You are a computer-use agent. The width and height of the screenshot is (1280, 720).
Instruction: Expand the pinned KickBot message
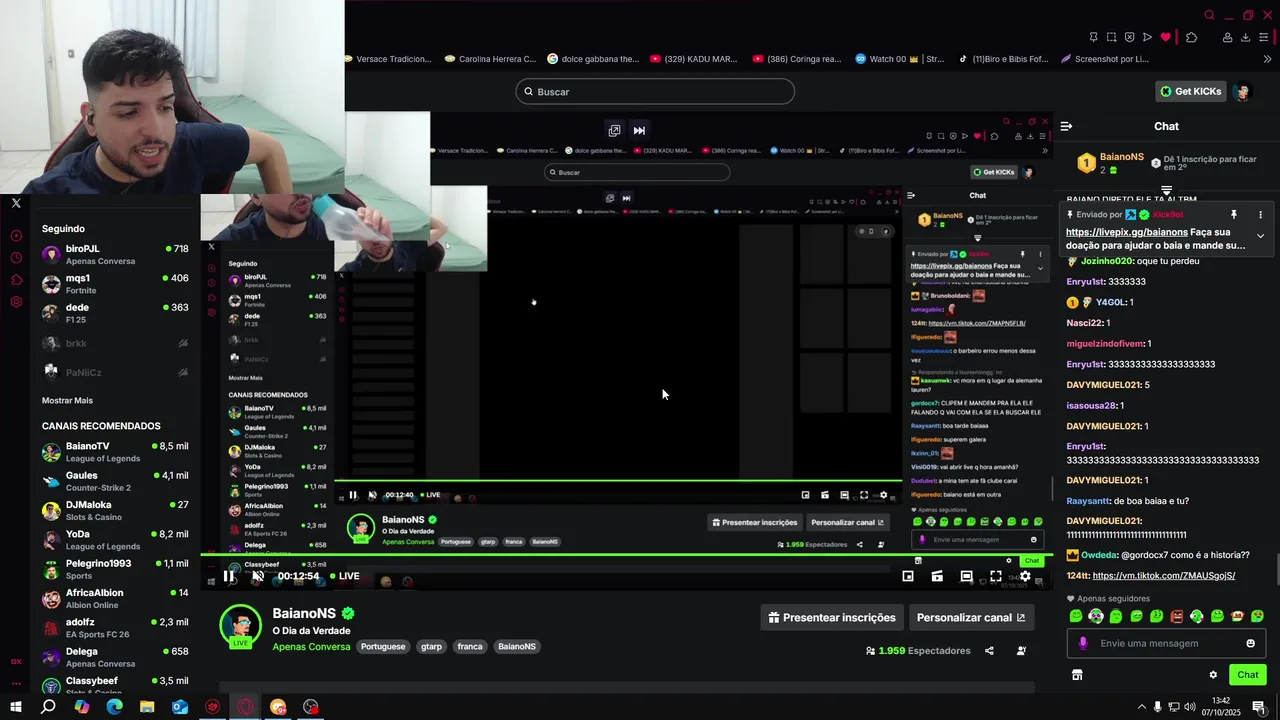(1260, 236)
